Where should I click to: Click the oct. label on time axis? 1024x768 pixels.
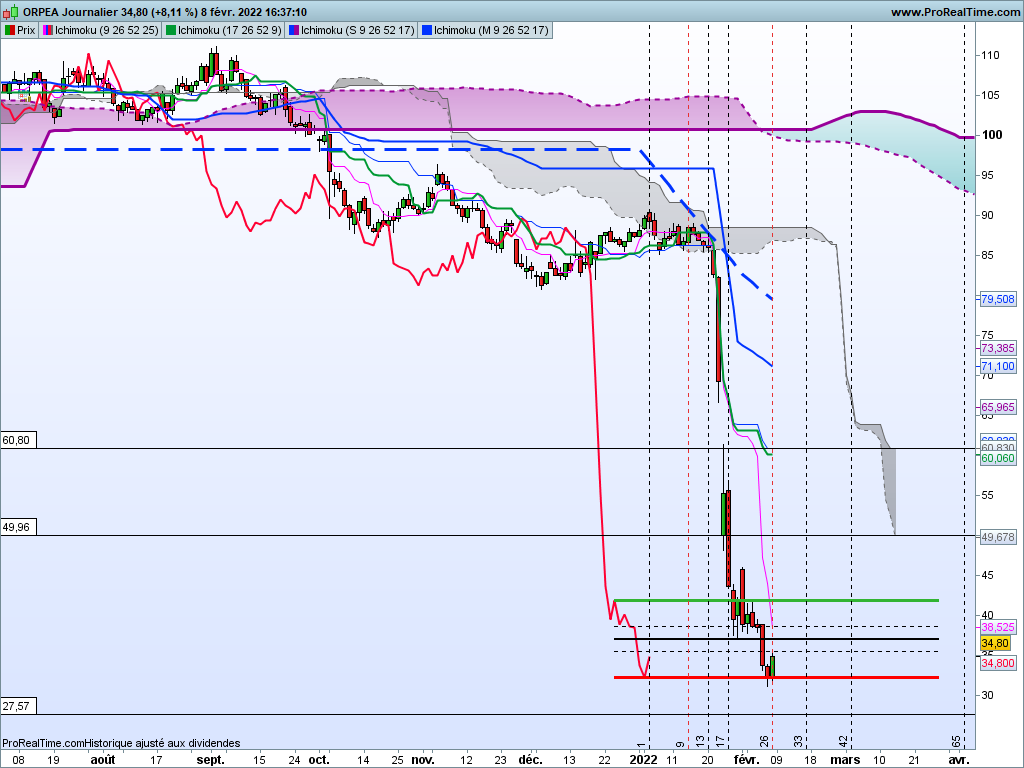click(x=319, y=760)
